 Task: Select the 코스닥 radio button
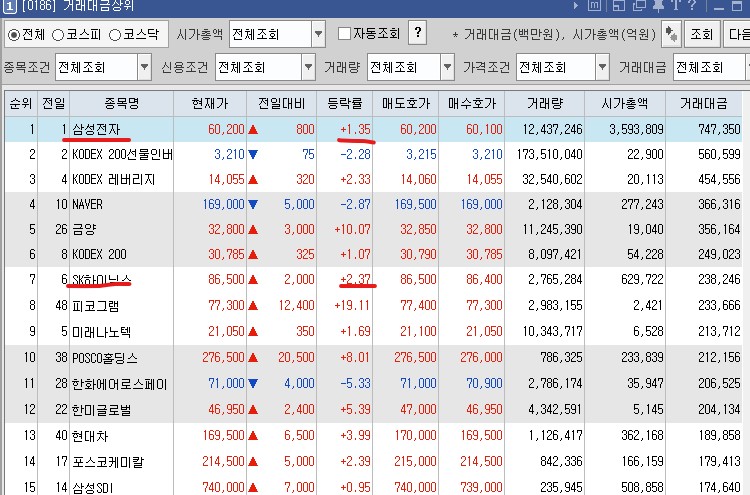115,35
